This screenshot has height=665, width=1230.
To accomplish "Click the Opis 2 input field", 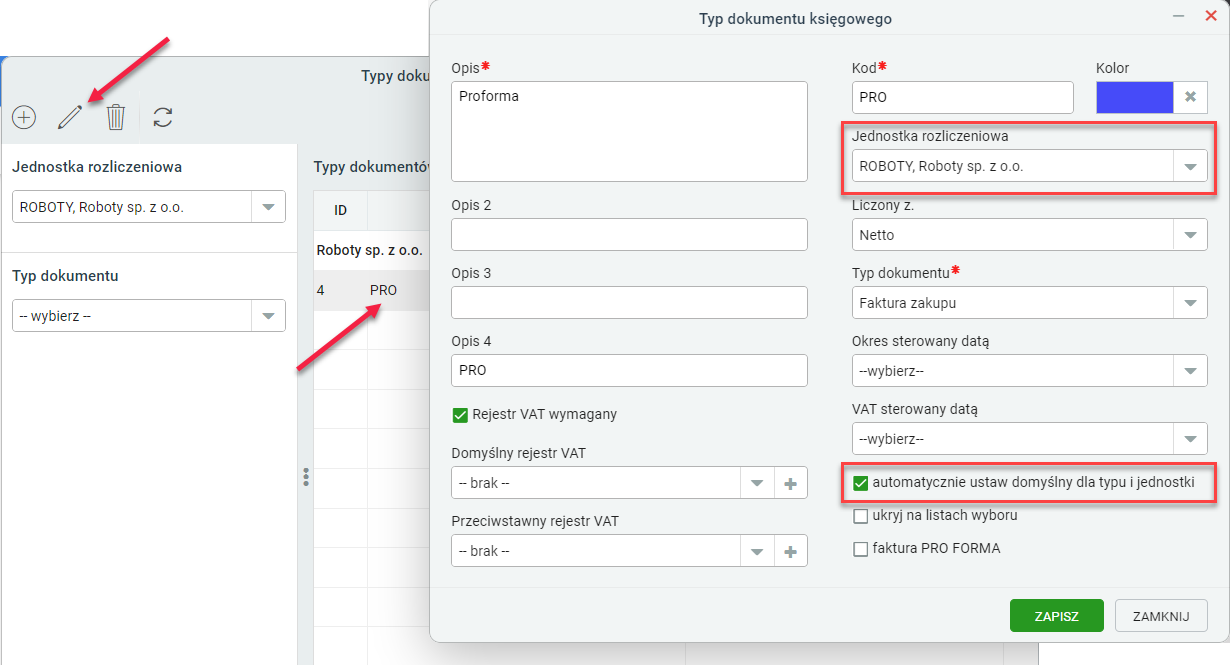I will (x=629, y=234).
